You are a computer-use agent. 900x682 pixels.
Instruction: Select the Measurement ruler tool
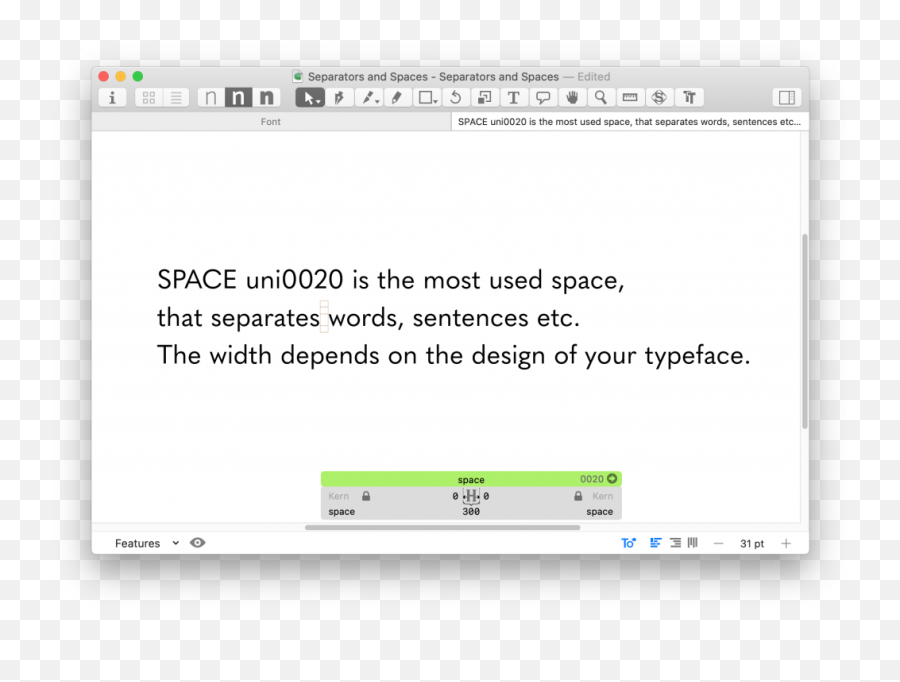[x=630, y=98]
